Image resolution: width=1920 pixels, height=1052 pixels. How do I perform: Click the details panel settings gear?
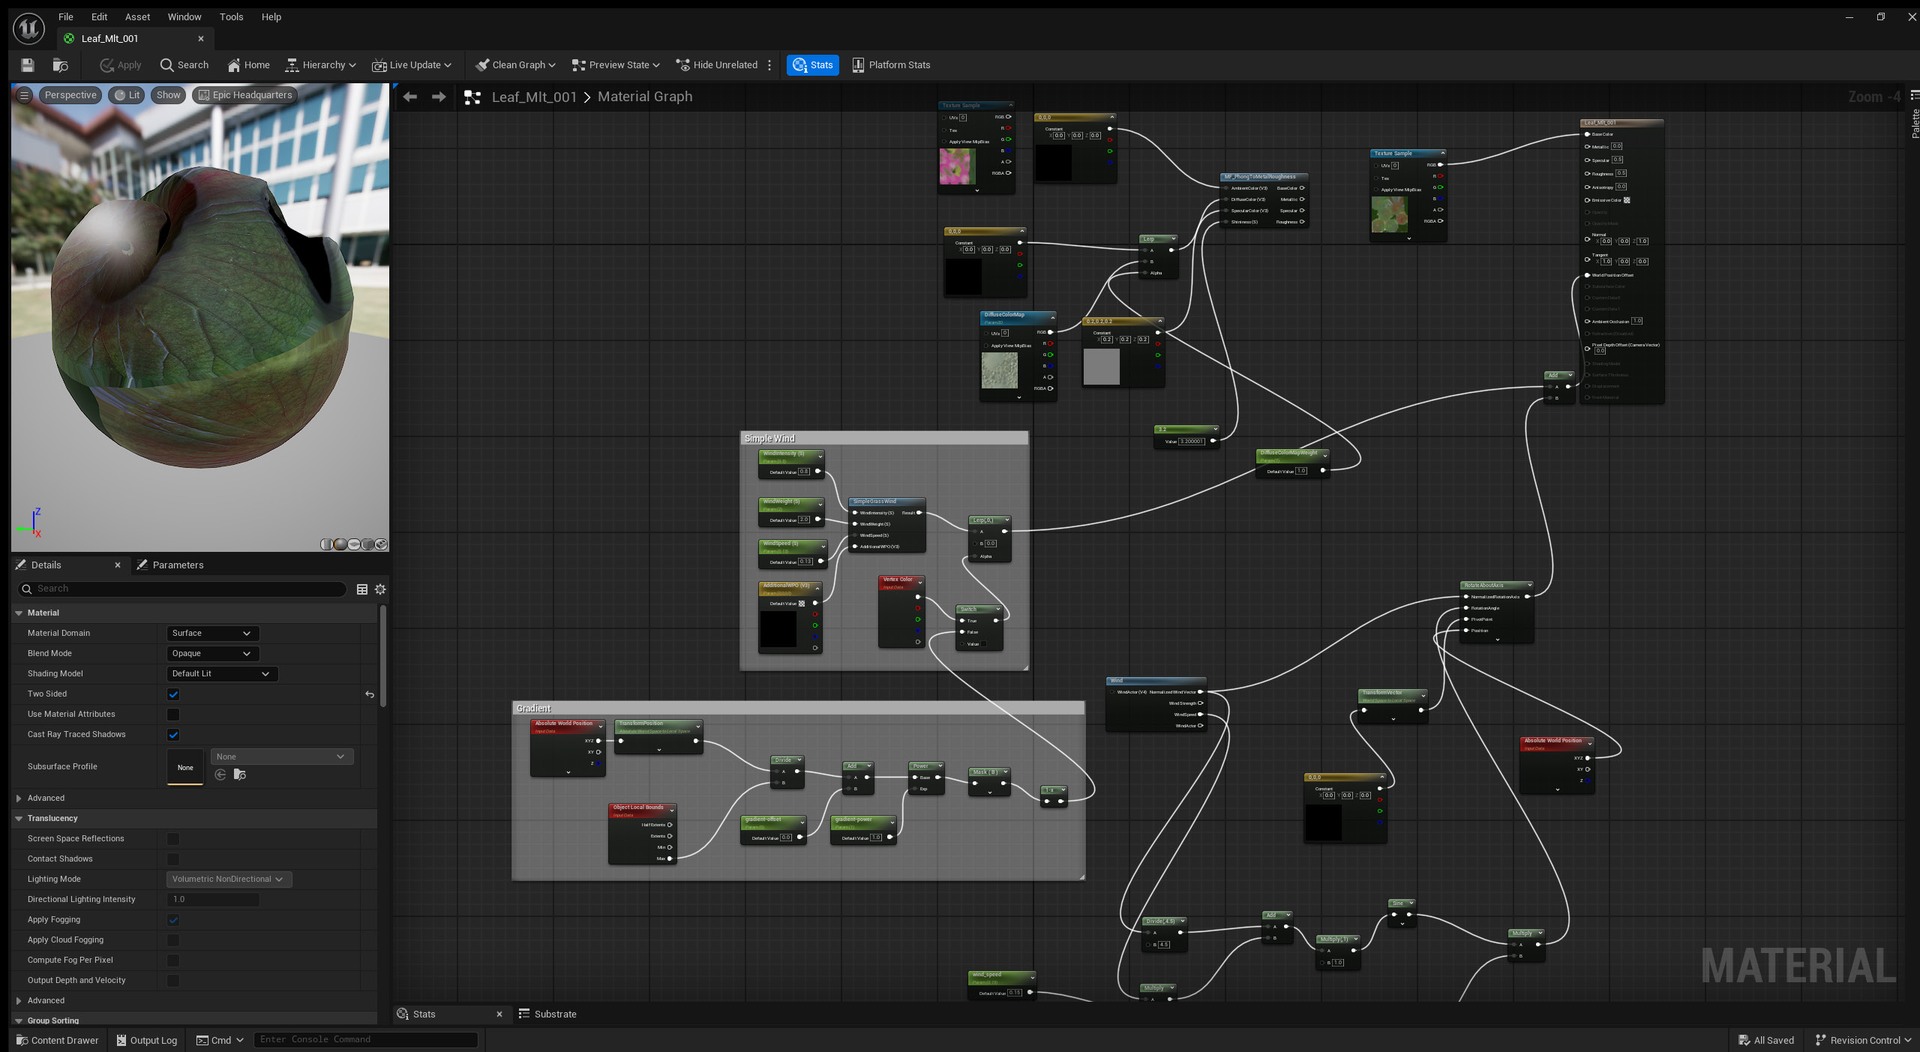click(380, 589)
